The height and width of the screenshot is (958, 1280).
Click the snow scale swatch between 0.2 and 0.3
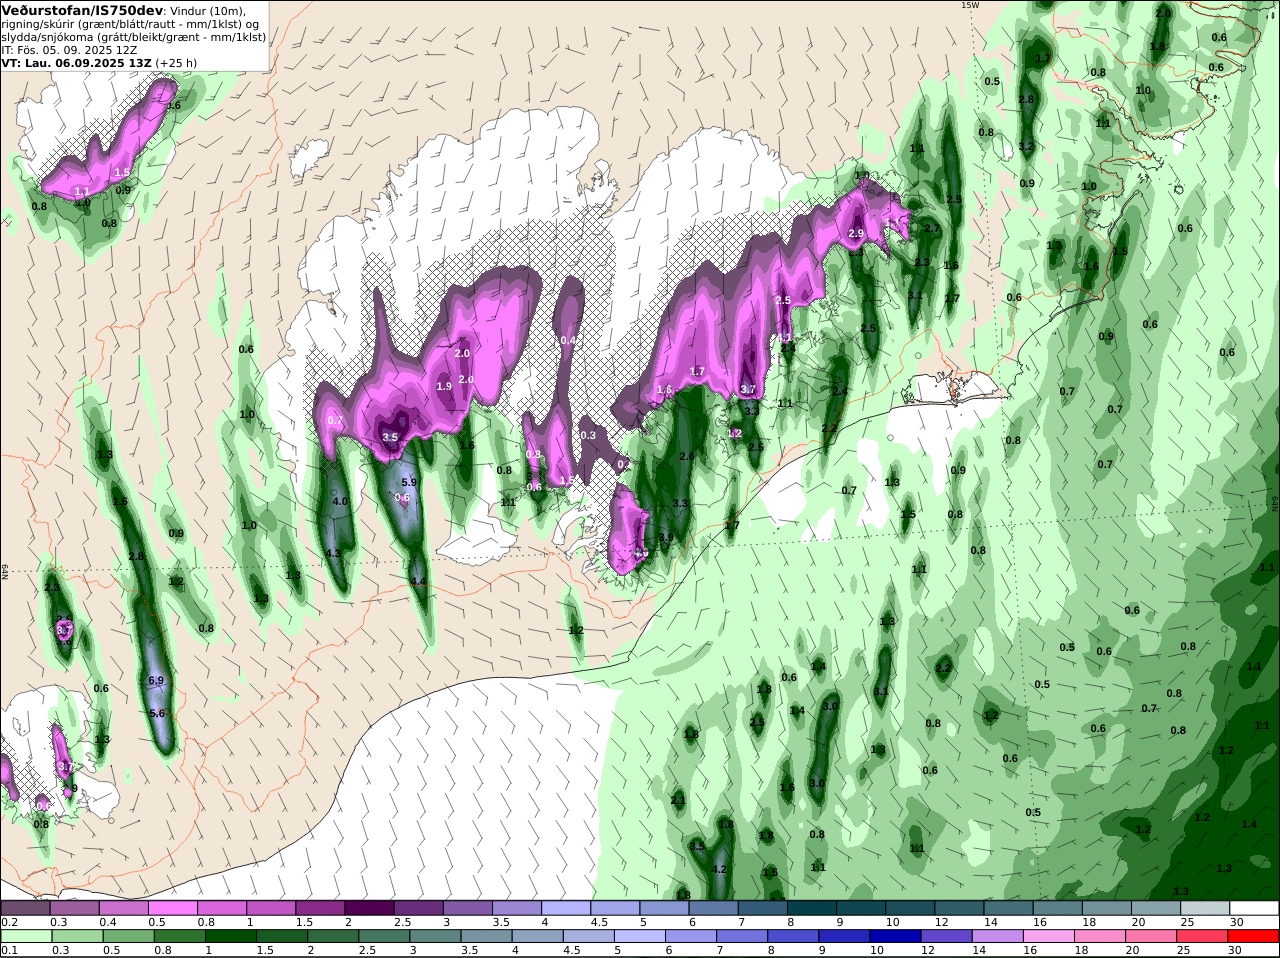pos(25,908)
